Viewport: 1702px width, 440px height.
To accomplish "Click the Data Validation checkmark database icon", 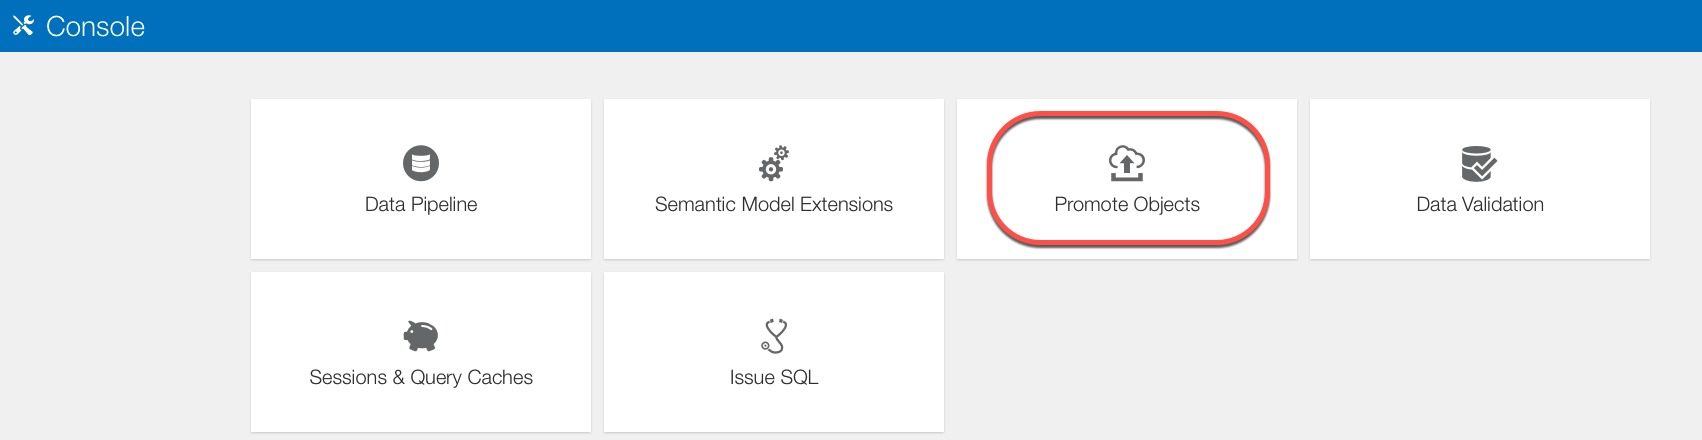I will click(1479, 163).
